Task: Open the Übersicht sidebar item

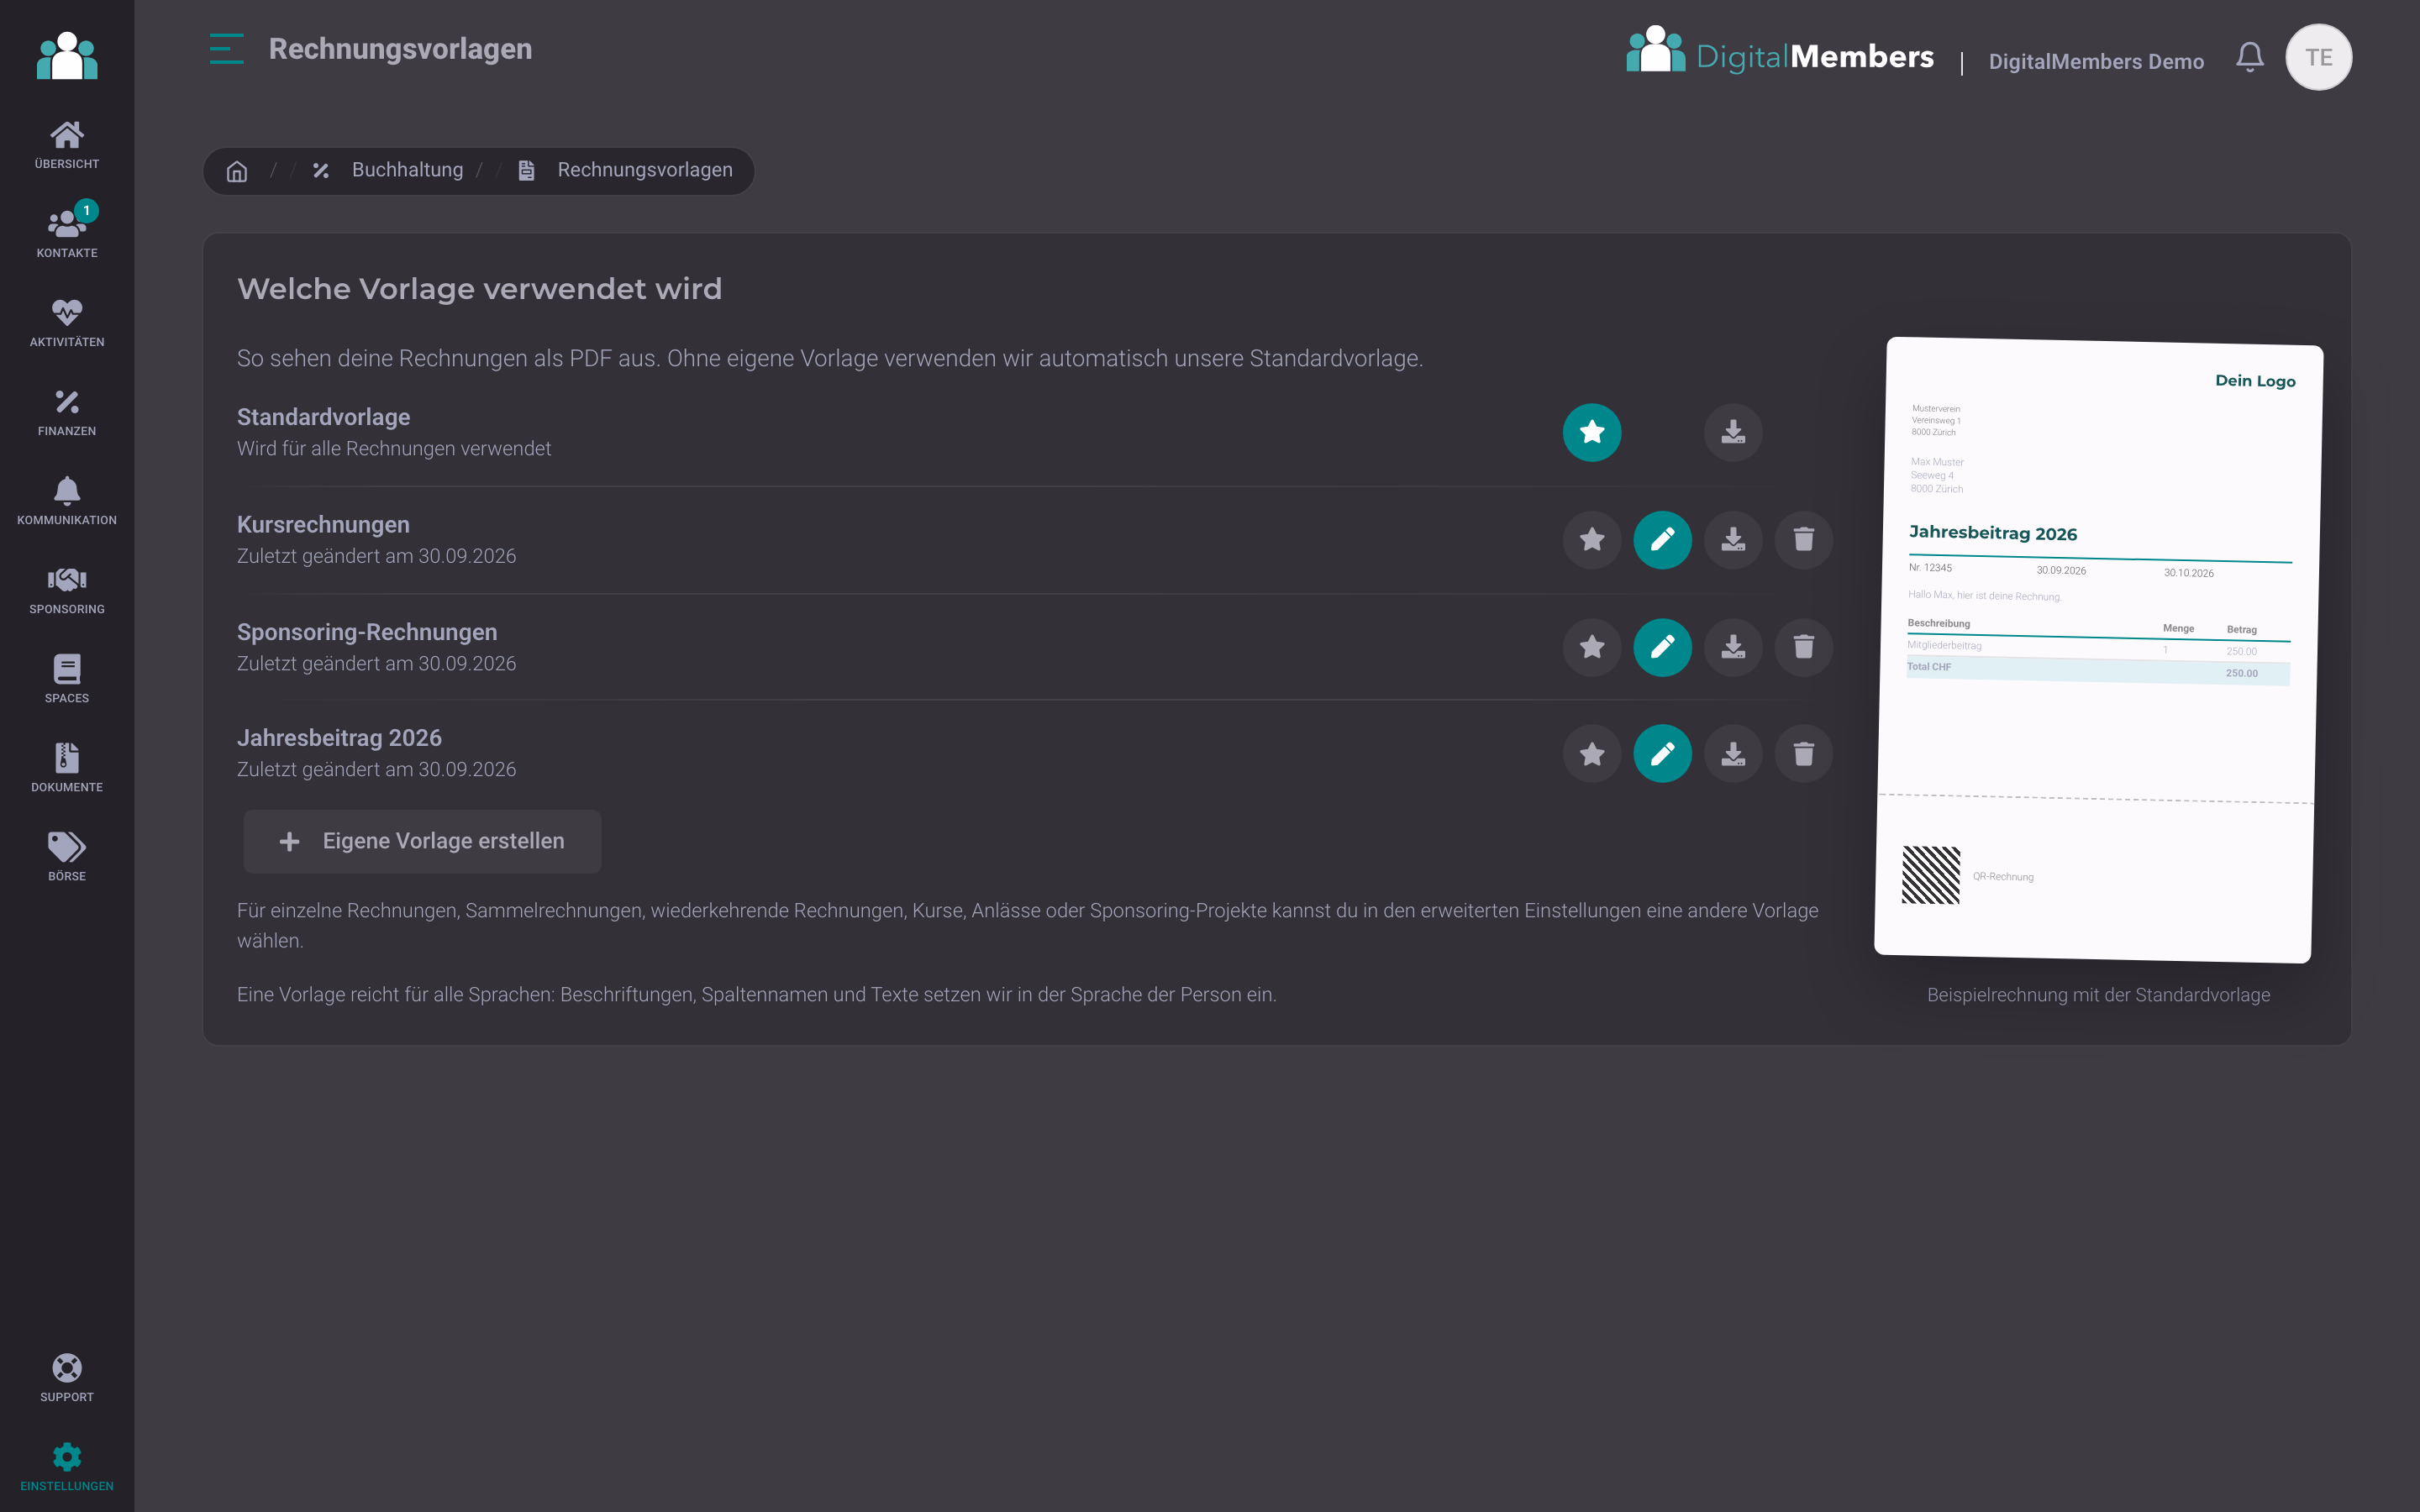Action: pos(67,146)
